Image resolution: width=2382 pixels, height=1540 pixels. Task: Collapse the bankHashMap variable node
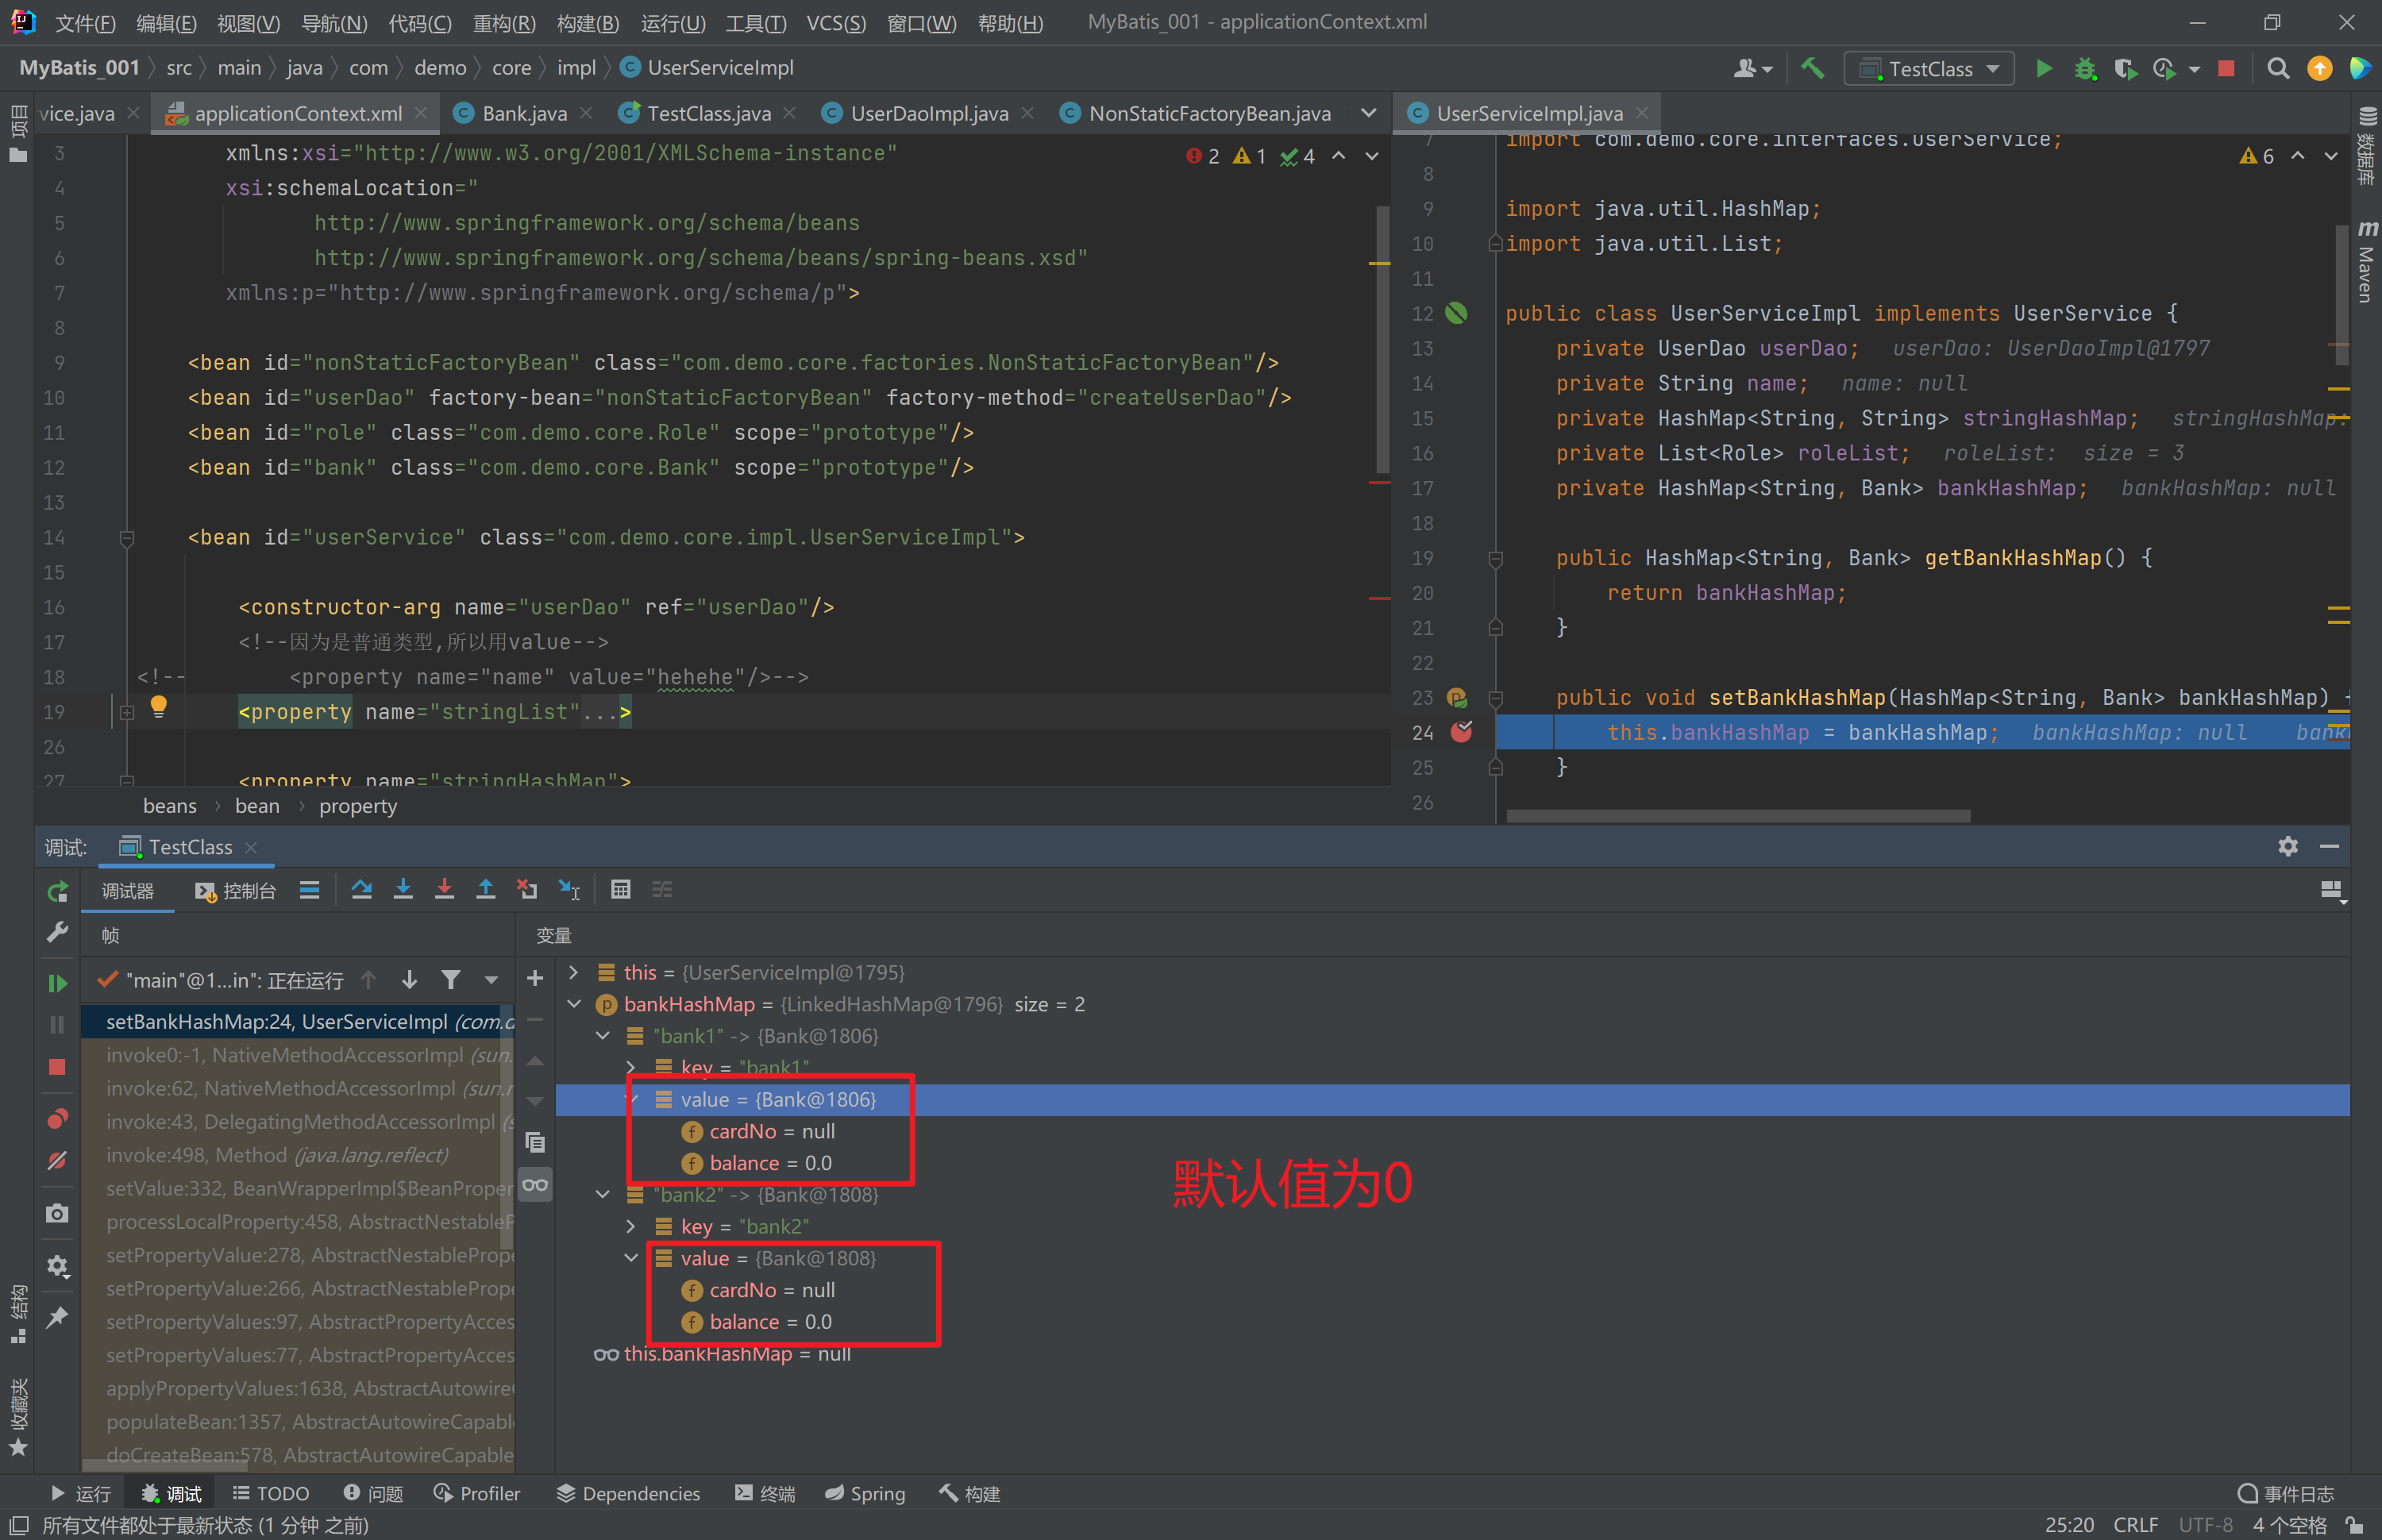[573, 1004]
